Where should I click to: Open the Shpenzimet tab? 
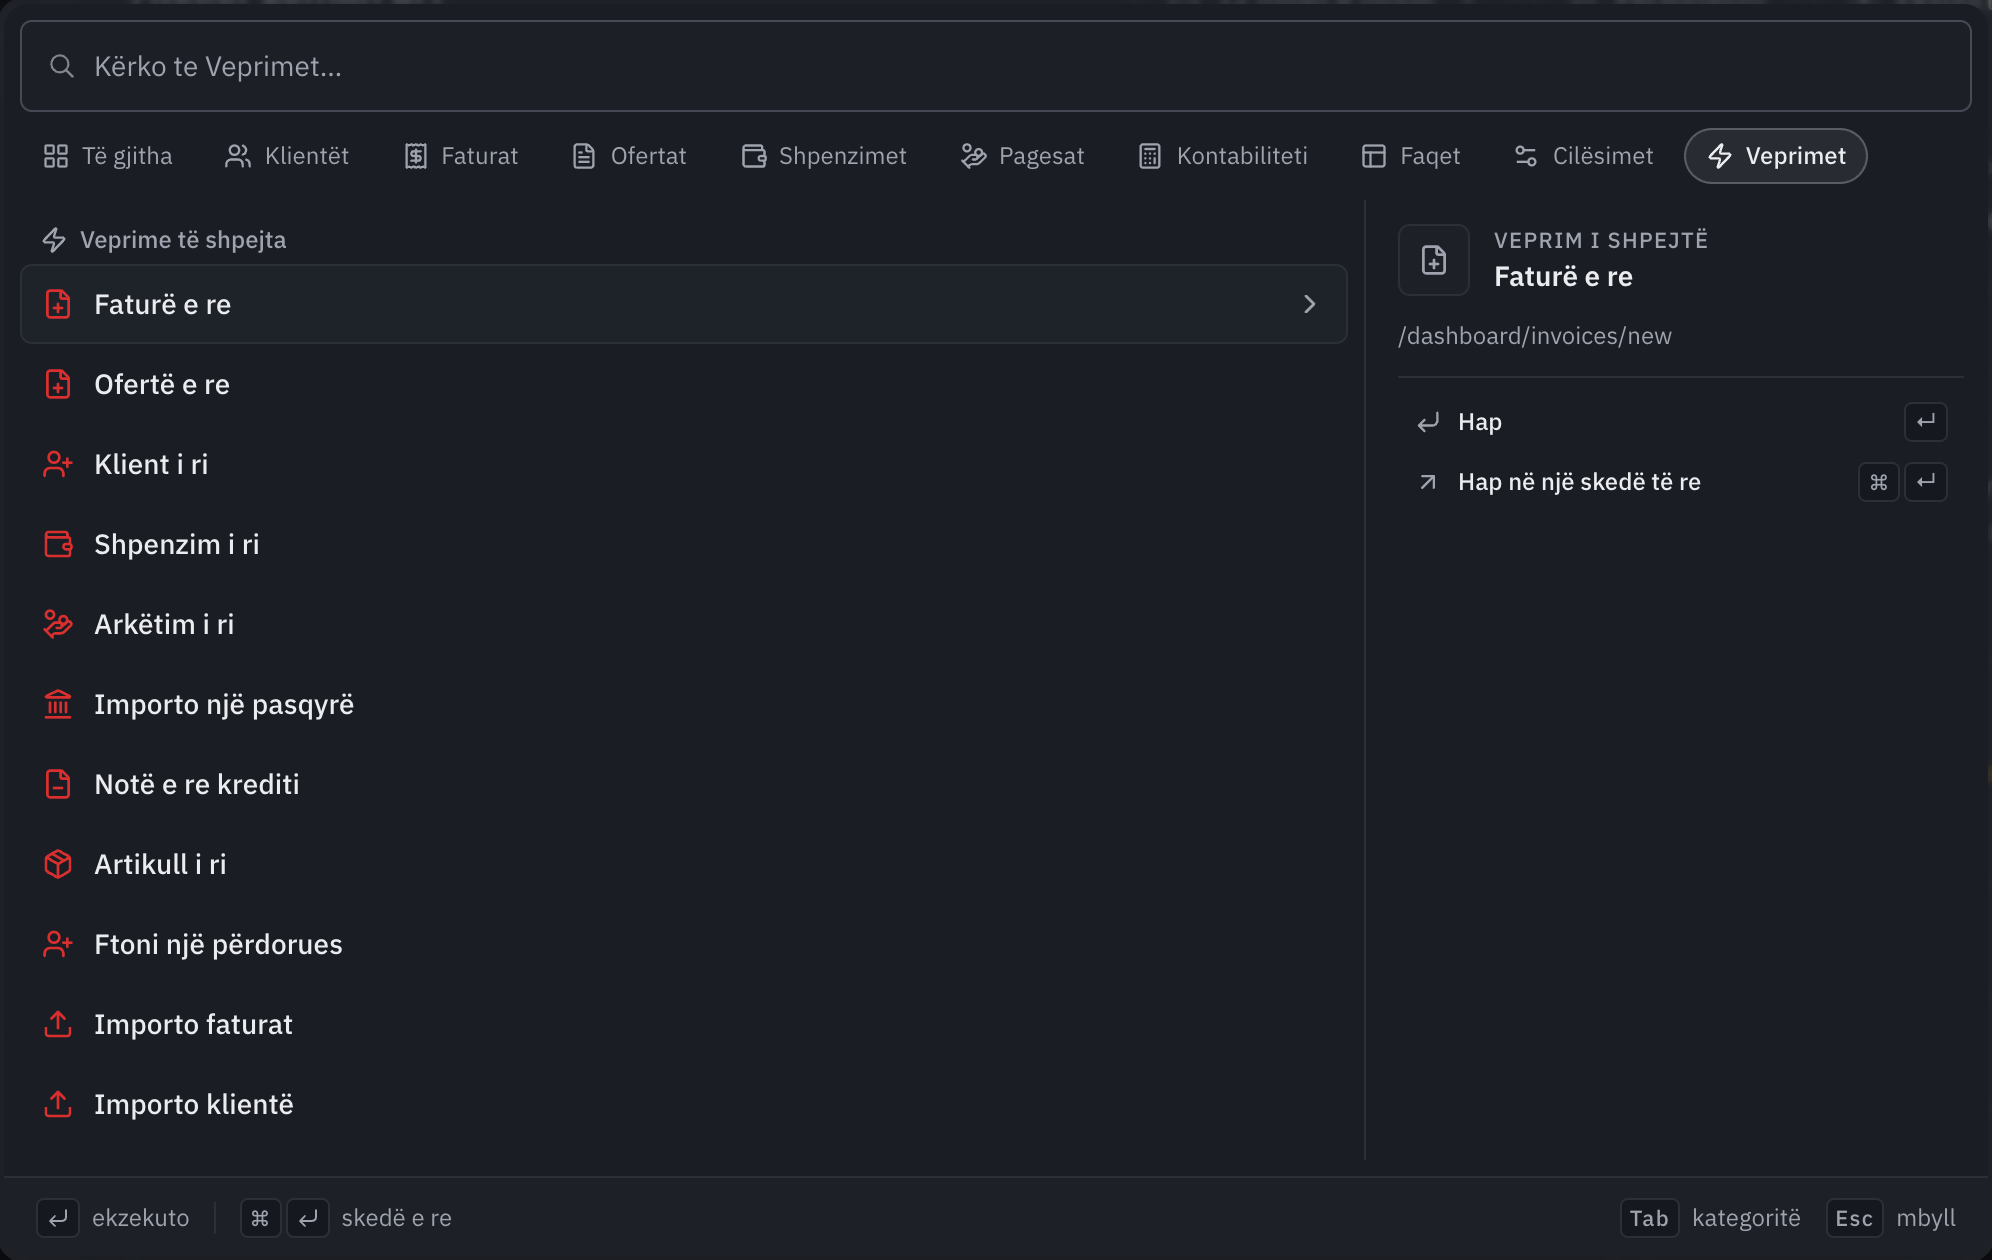824,156
